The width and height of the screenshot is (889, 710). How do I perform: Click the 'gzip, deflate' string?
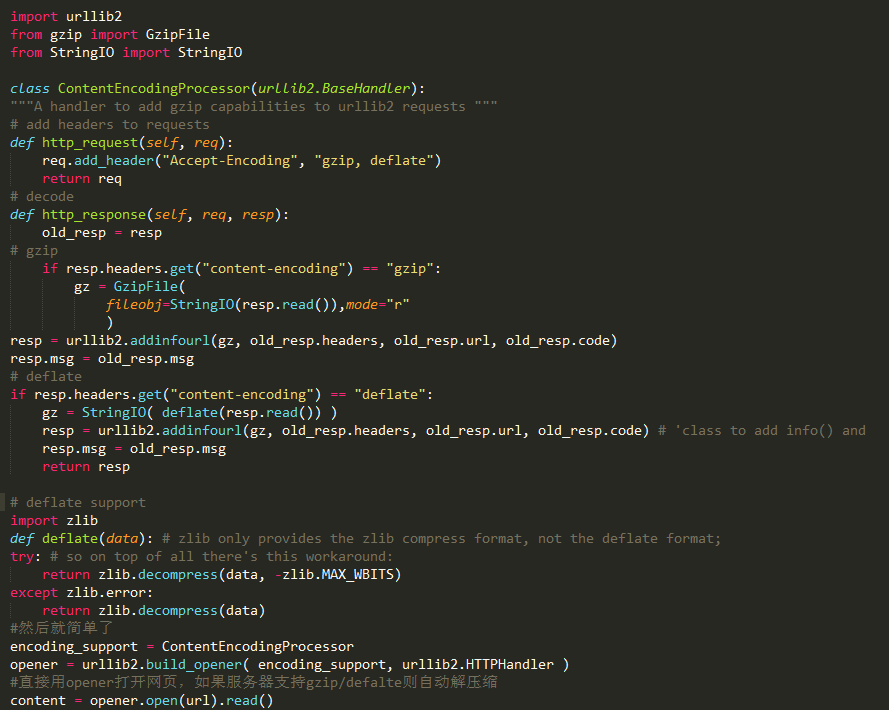374,160
